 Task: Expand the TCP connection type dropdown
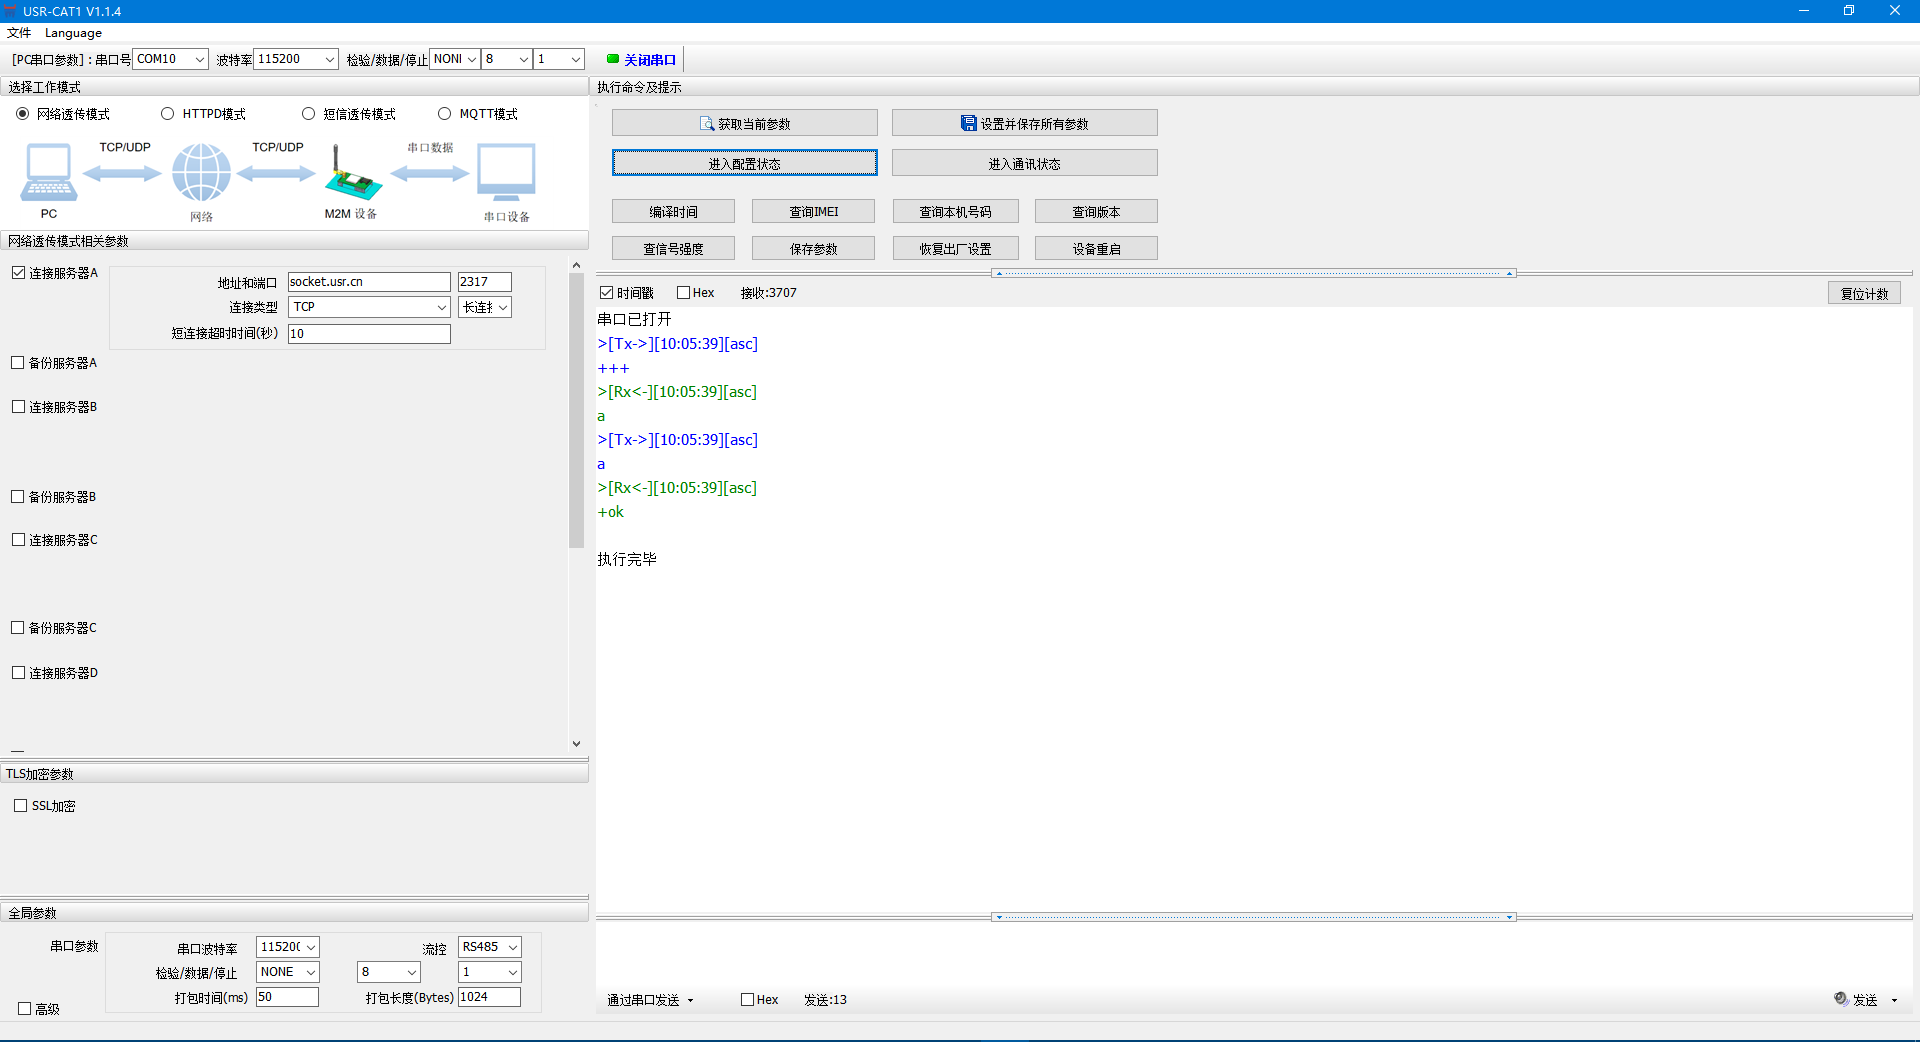(x=441, y=307)
